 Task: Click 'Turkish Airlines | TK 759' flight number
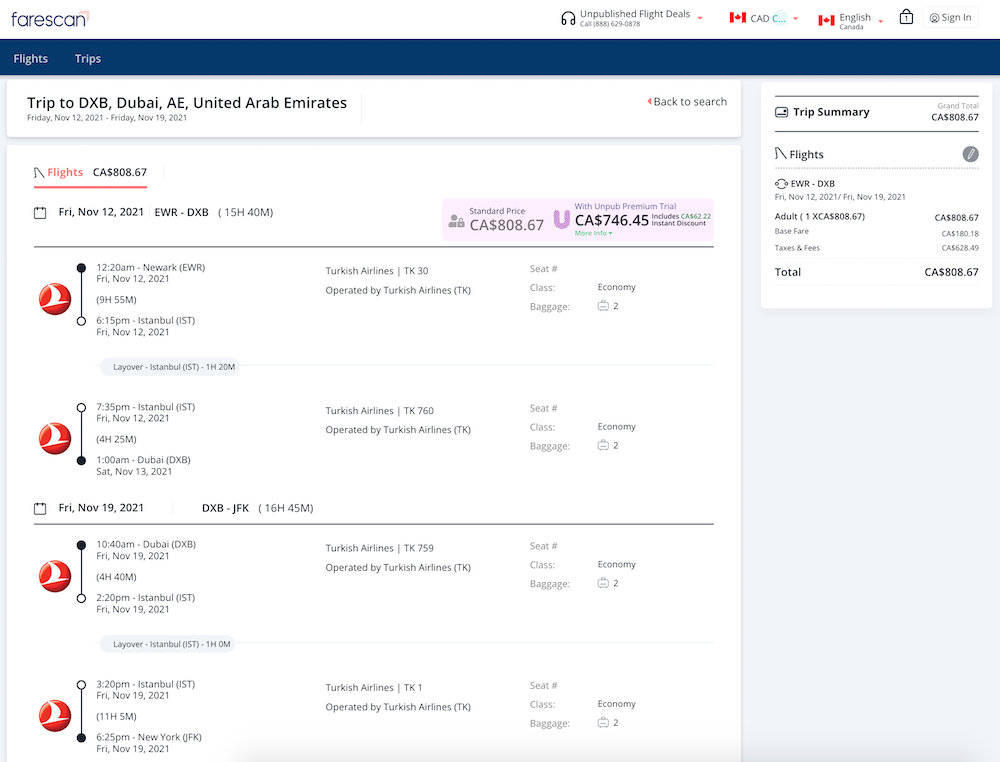[x=379, y=548]
